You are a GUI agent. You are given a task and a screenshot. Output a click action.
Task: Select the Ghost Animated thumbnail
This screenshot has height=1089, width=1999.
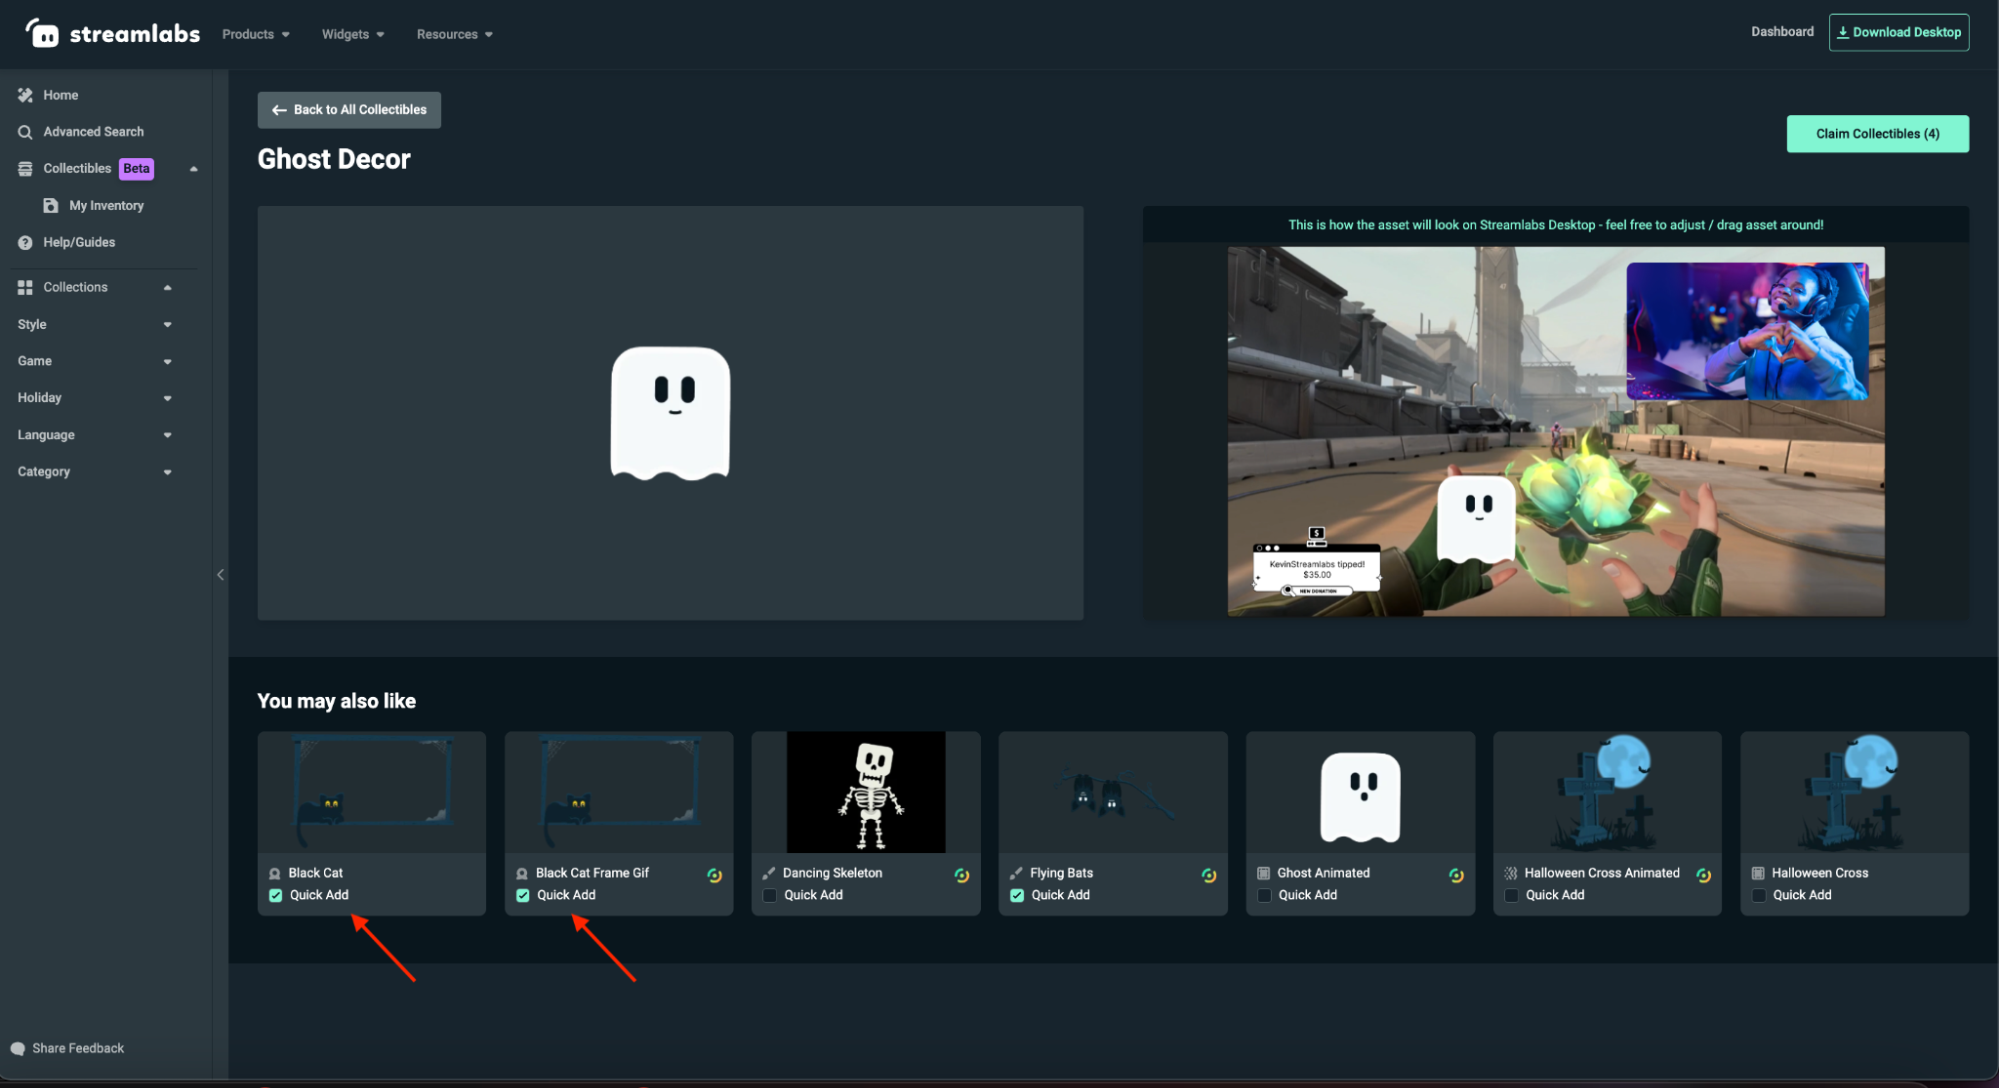pos(1359,791)
